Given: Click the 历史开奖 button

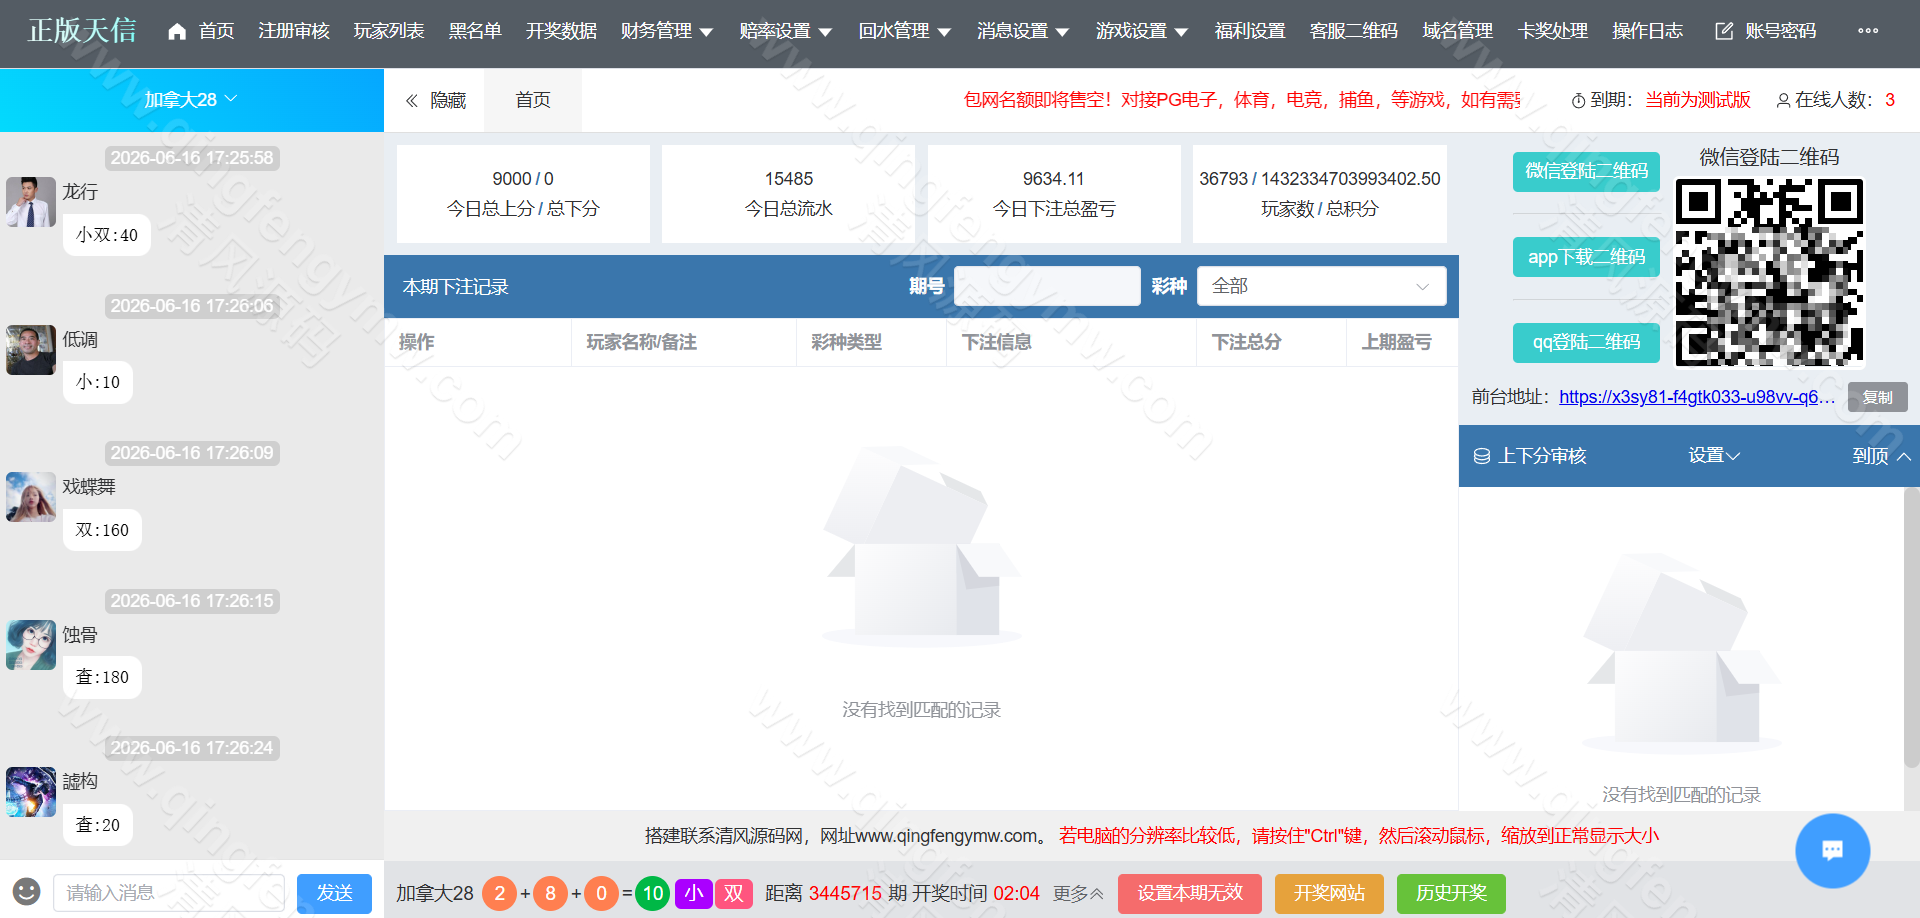Looking at the screenshot, I should click(x=1451, y=893).
